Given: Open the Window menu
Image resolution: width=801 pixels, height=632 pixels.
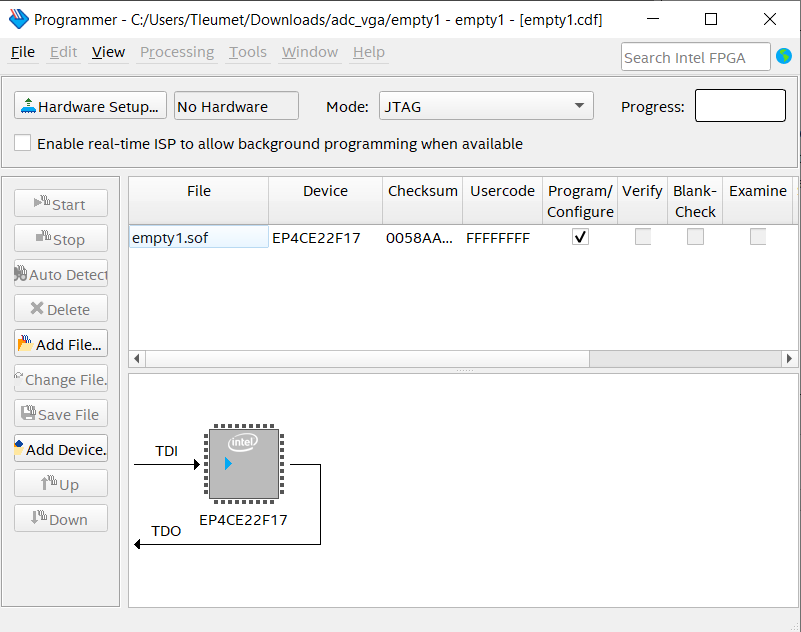Looking at the screenshot, I should 310,52.
